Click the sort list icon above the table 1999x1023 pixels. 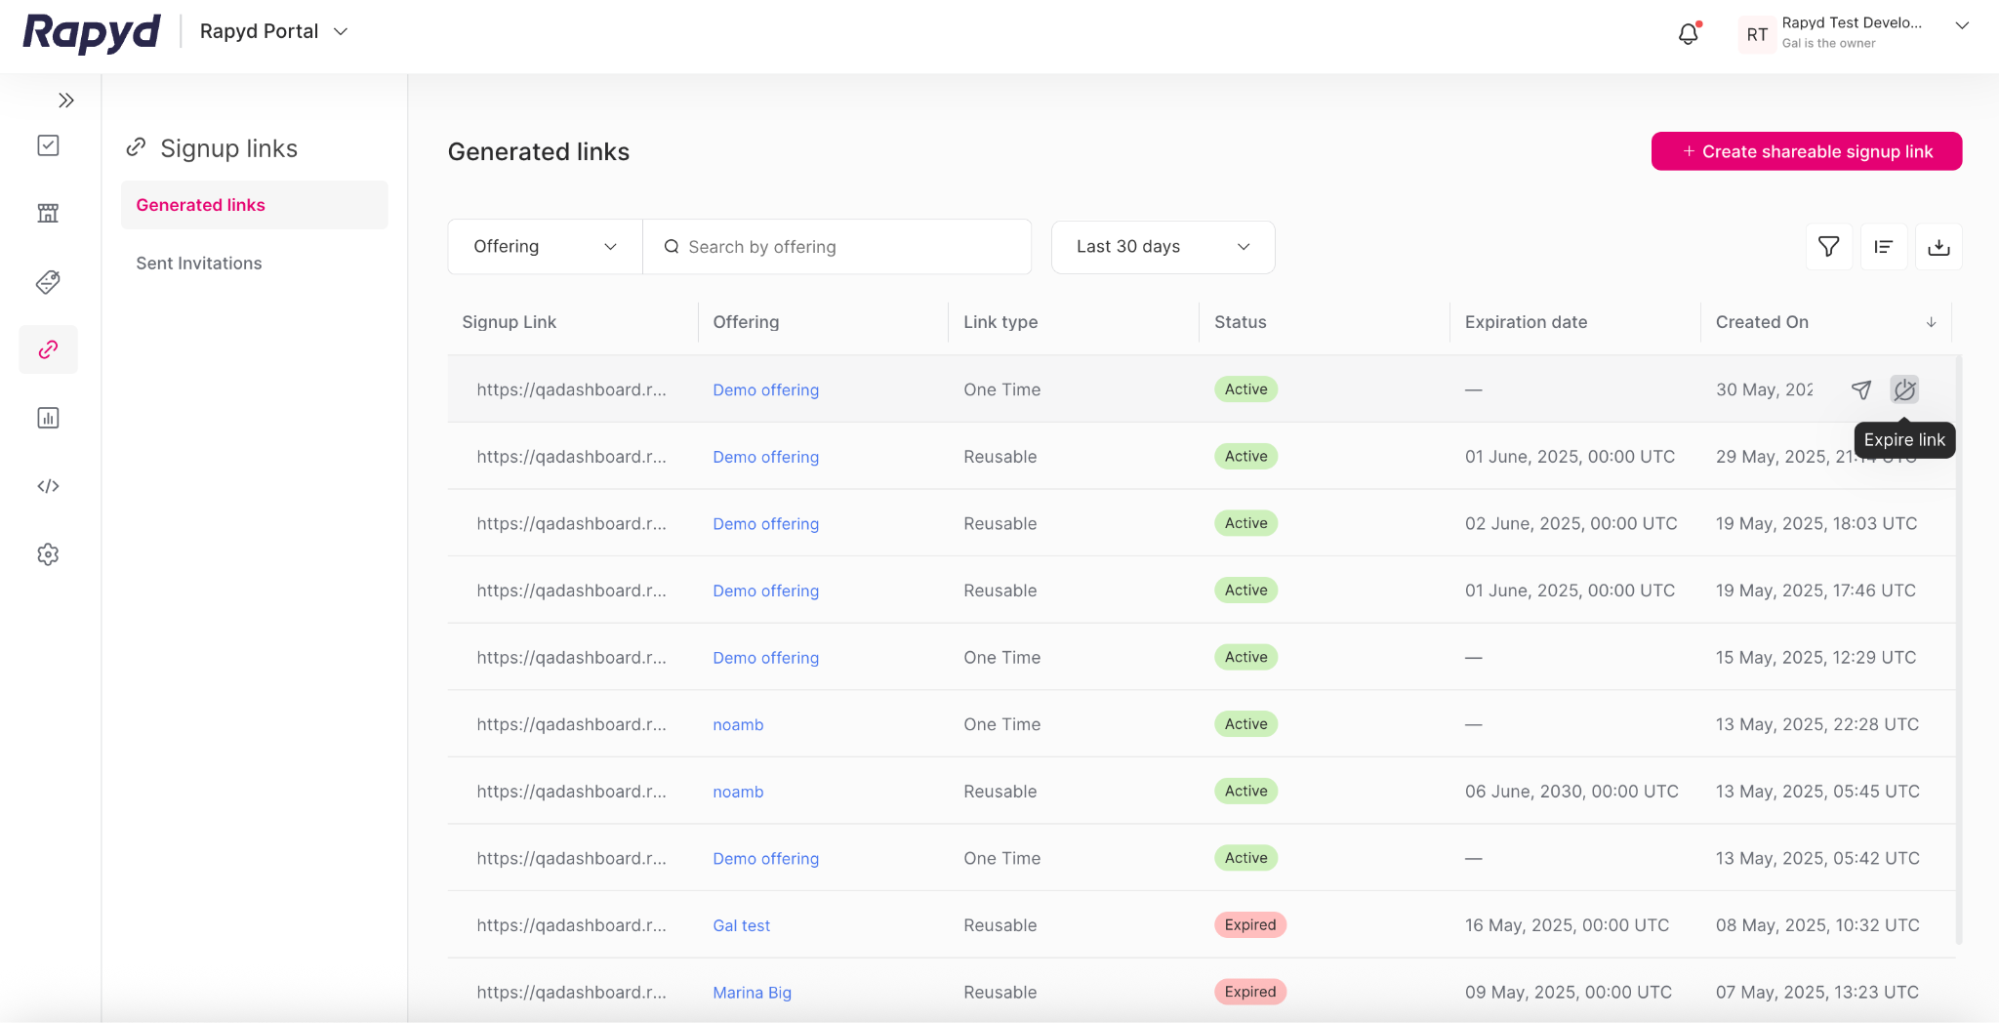pos(1883,246)
